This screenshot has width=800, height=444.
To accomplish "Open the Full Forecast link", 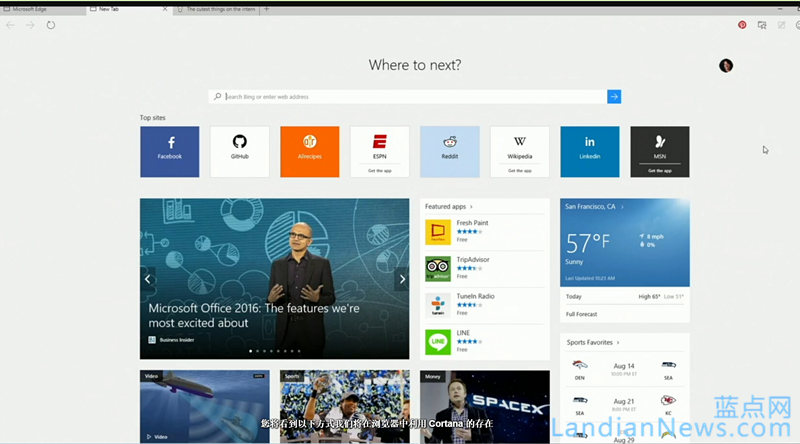I will pyautogui.click(x=581, y=314).
